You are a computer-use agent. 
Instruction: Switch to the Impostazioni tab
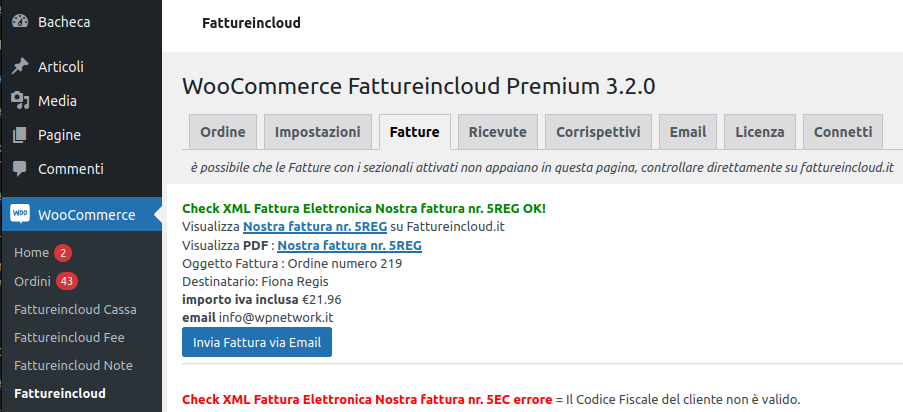(318, 132)
